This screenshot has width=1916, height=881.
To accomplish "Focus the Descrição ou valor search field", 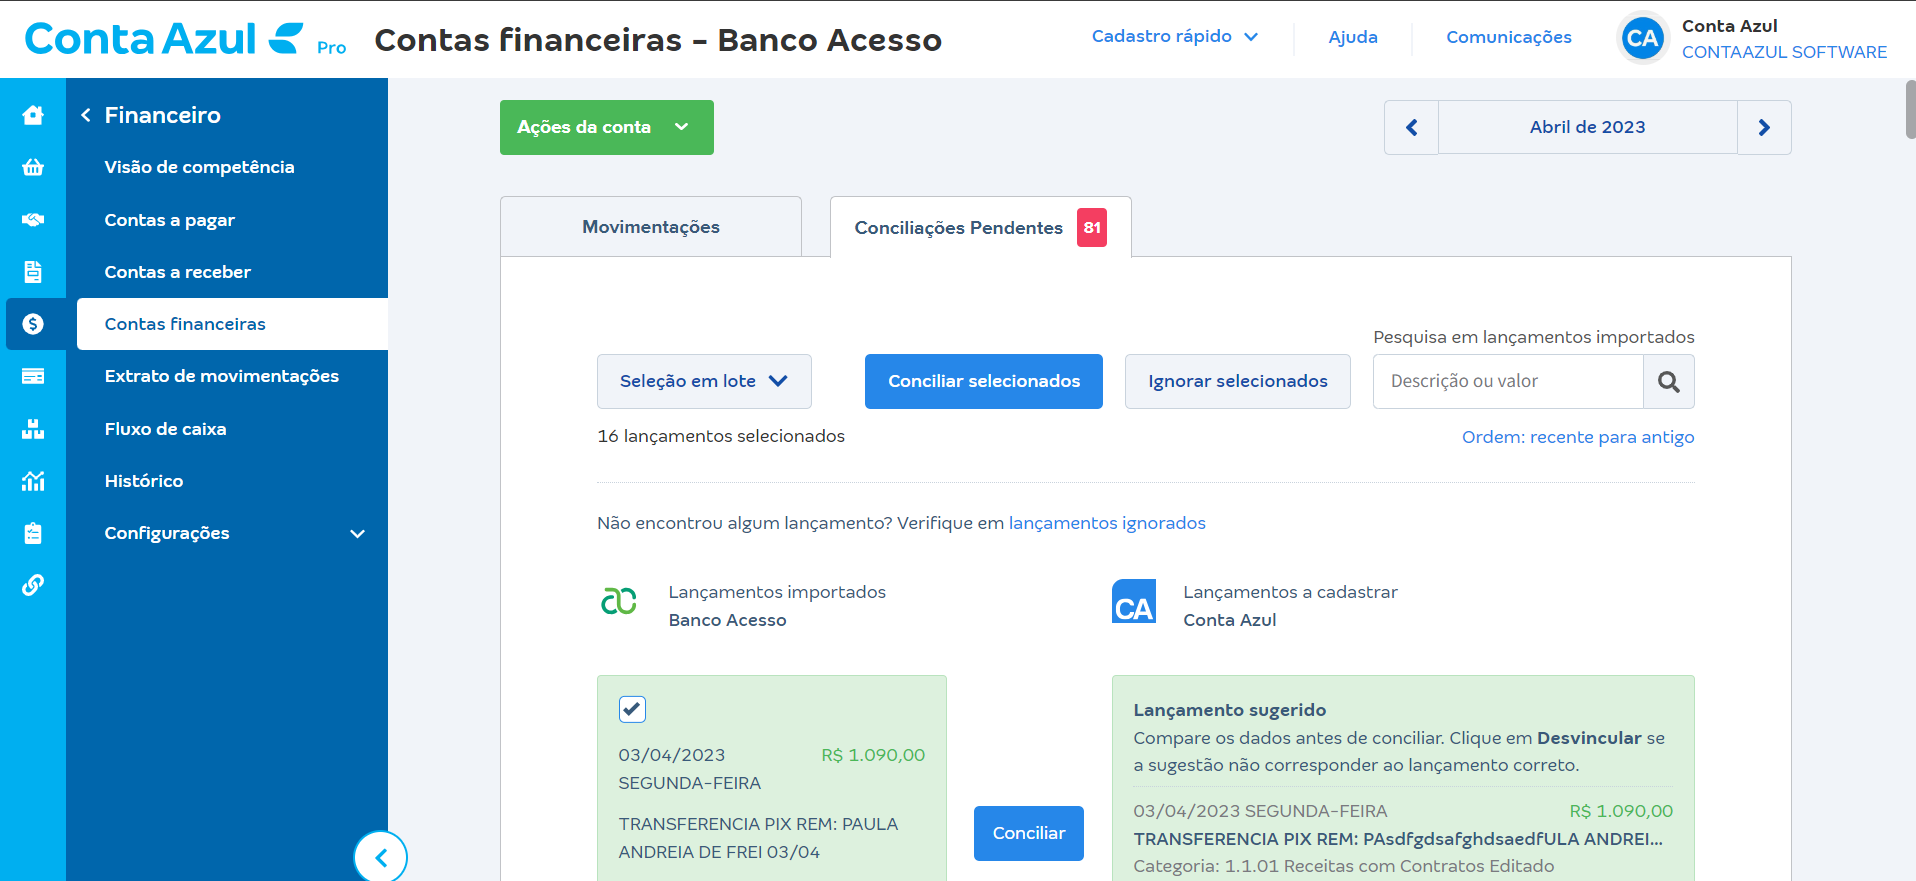I will [x=1508, y=381].
